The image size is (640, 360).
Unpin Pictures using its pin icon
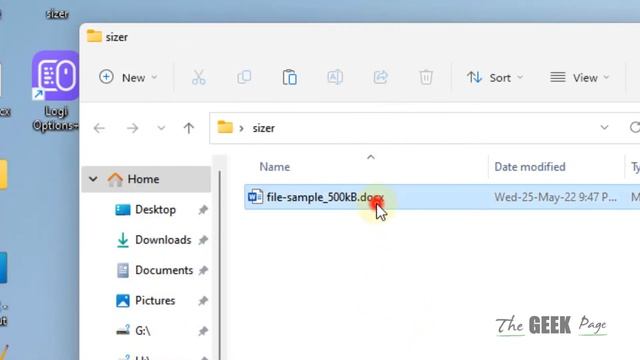click(203, 301)
